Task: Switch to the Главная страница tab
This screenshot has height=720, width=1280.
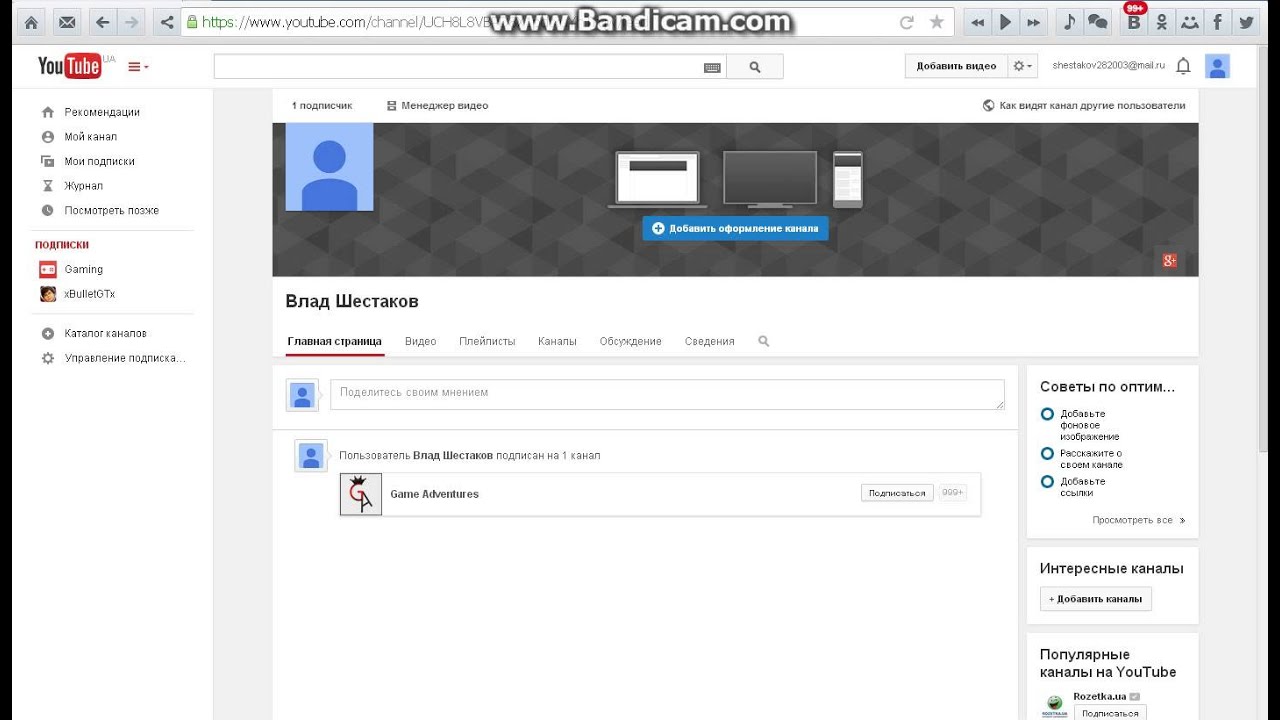Action: click(334, 341)
